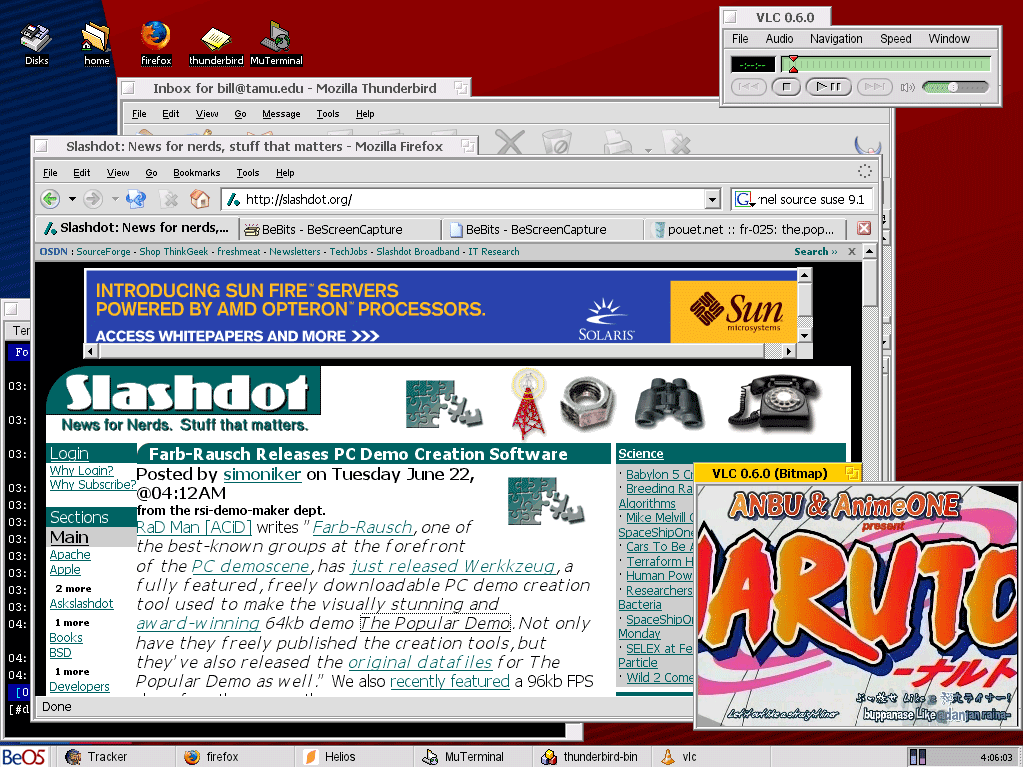
Task: Click Firefox stop loading icon
Action: click(169, 199)
